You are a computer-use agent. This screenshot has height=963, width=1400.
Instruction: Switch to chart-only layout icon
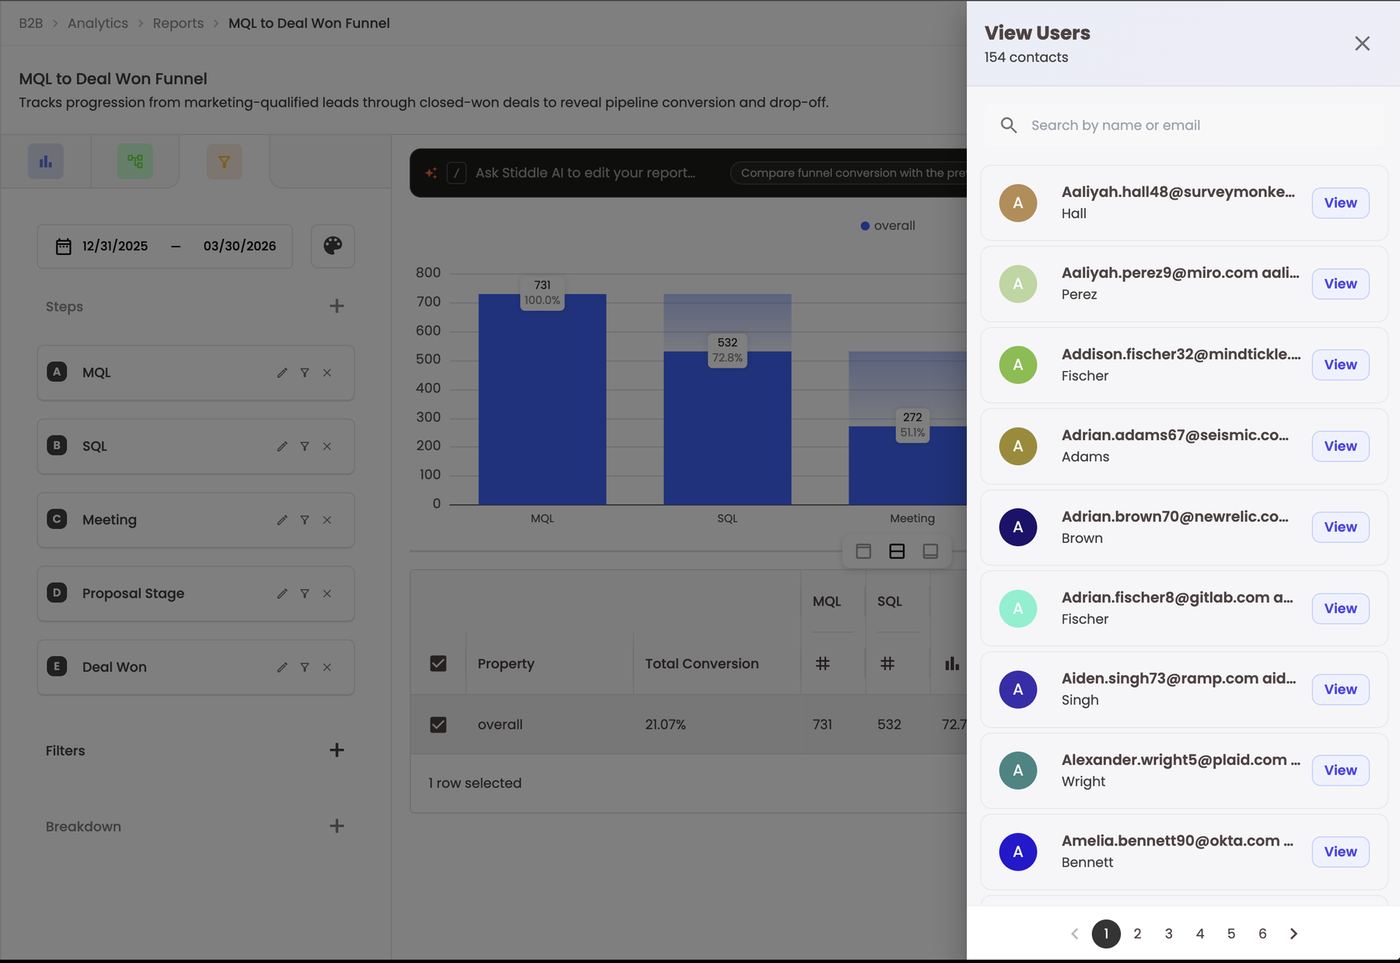point(864,551)
